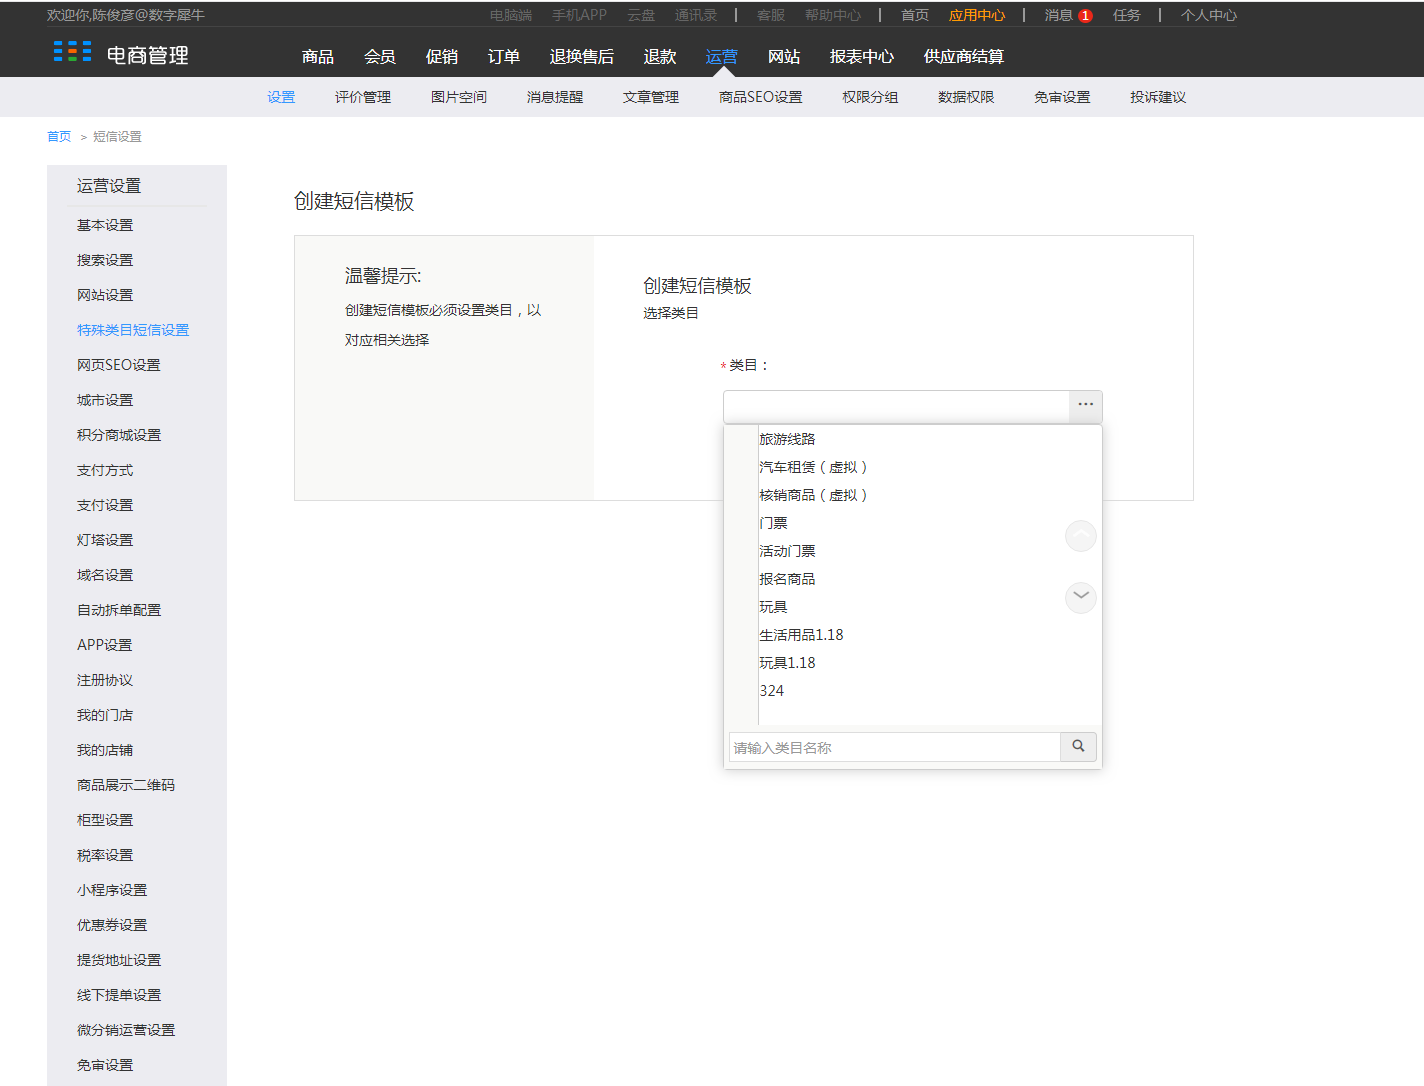Pick 玩具 category entry
Screen dimensions: 1424x1086
click(x=773, y=607)
